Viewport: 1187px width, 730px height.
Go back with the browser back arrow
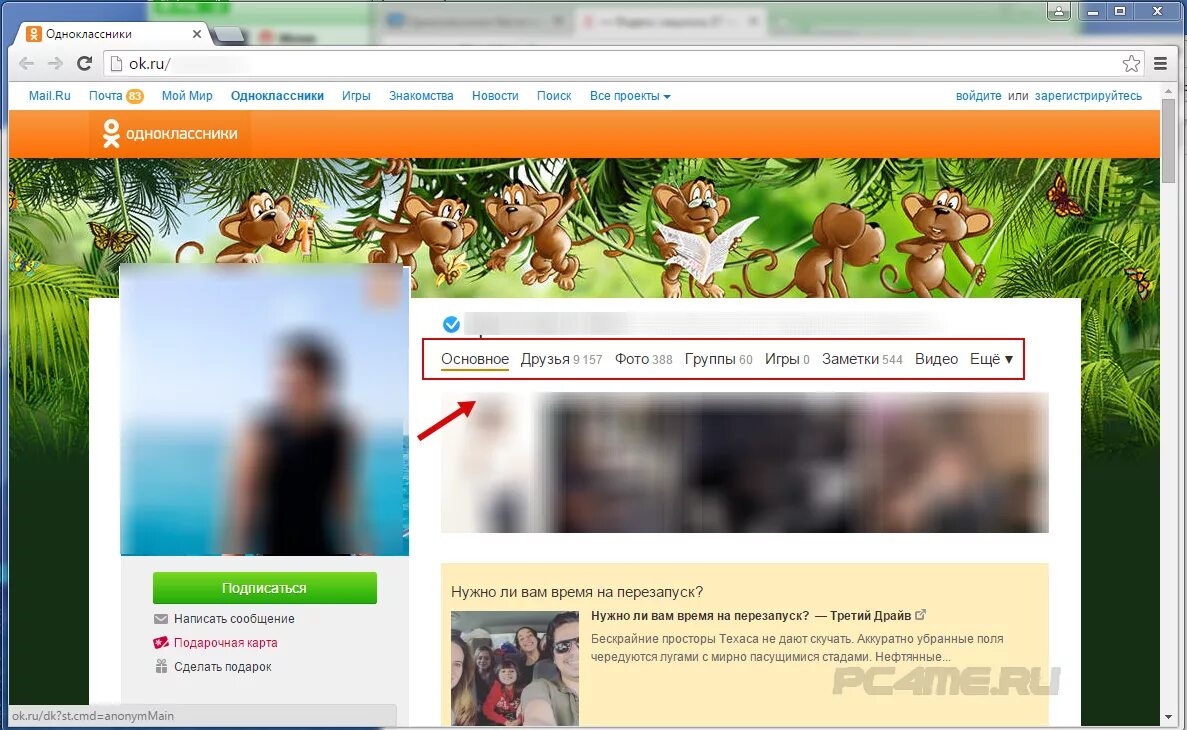tap(26, 64)
